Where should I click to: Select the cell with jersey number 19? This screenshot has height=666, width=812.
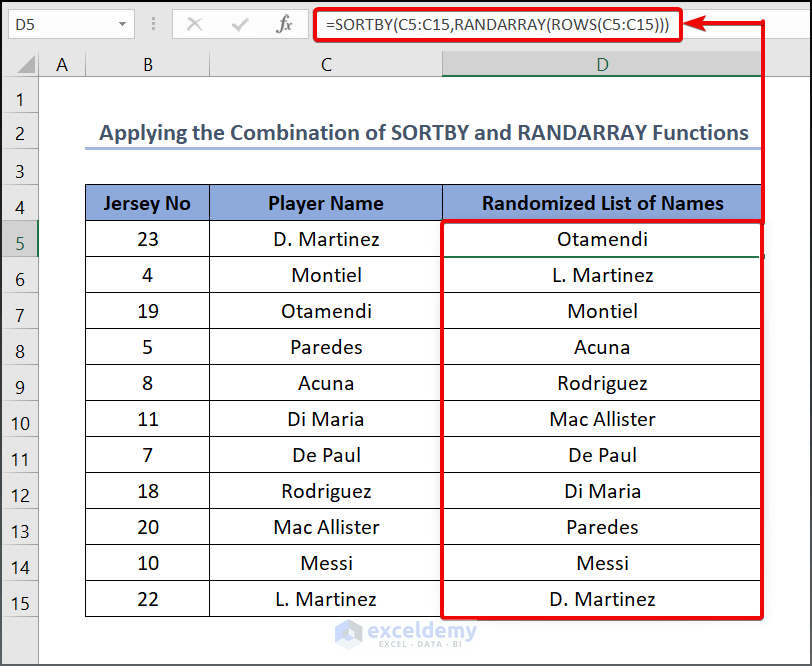pyautogui.click(x=148, y=311)
